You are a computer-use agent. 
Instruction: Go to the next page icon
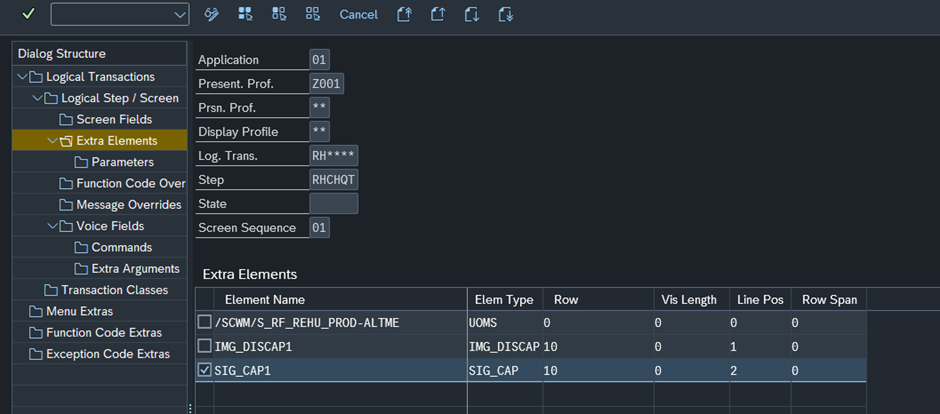coord(472,14)
